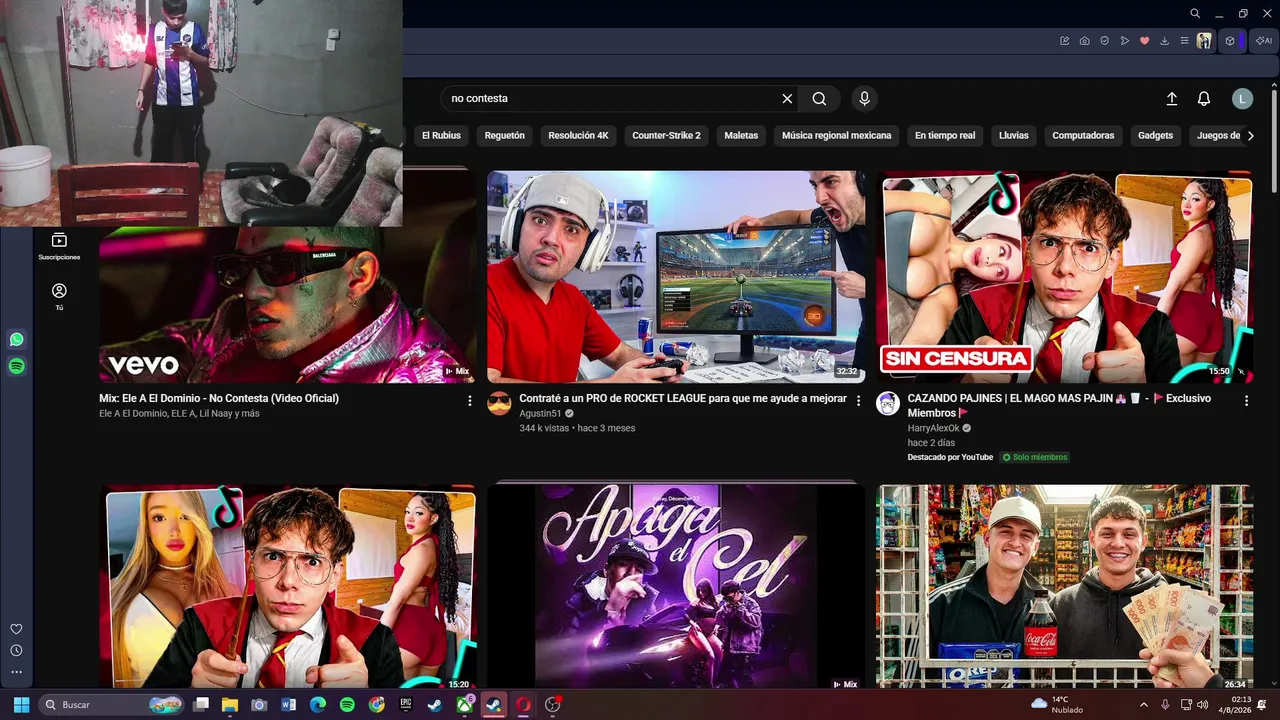Select the En tiempo real filter chip
Viewport: 1280px width, 720px height.
click(945, 136)
